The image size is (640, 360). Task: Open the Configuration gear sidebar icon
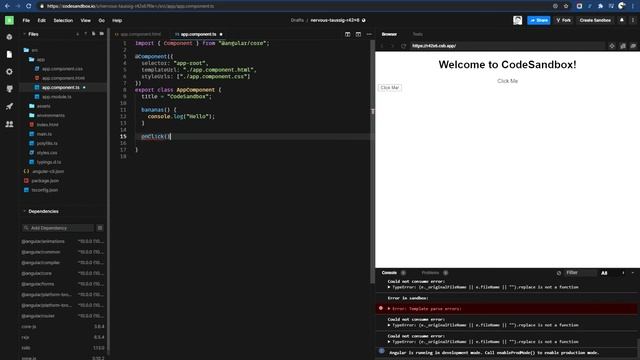coord(9,72)
